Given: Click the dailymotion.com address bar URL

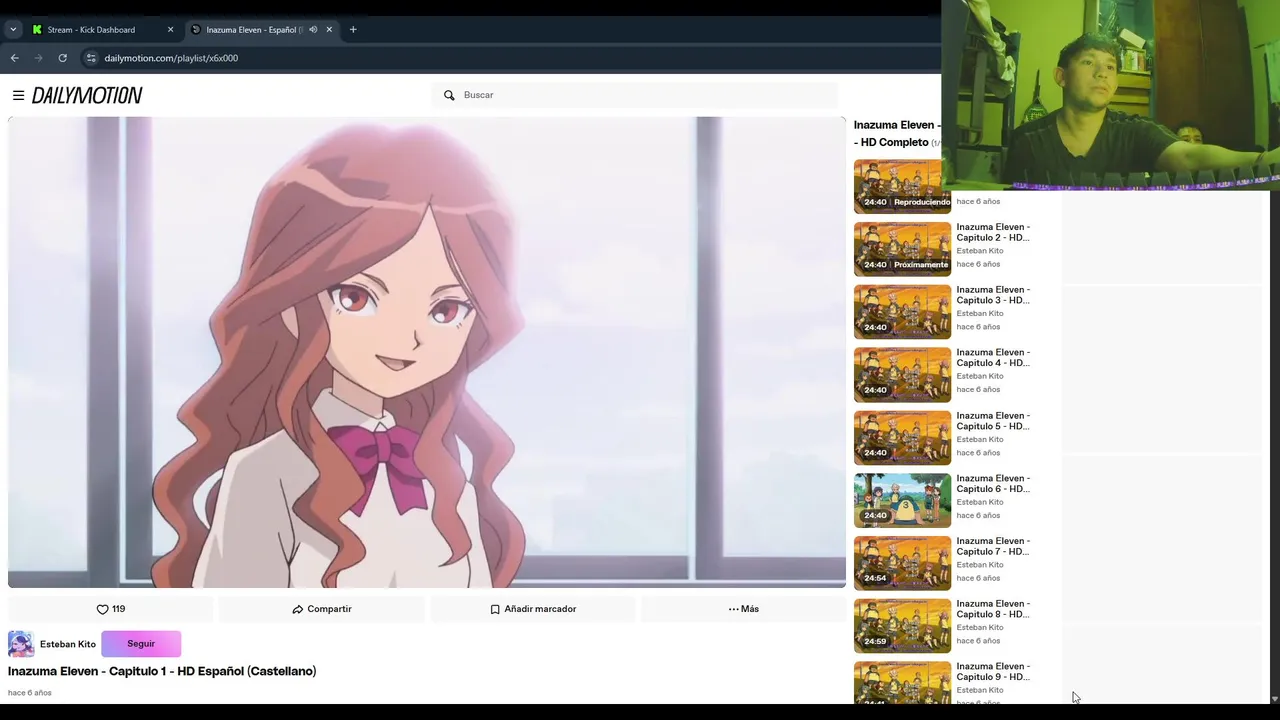Looking at the screenshot, I should 171,58.
